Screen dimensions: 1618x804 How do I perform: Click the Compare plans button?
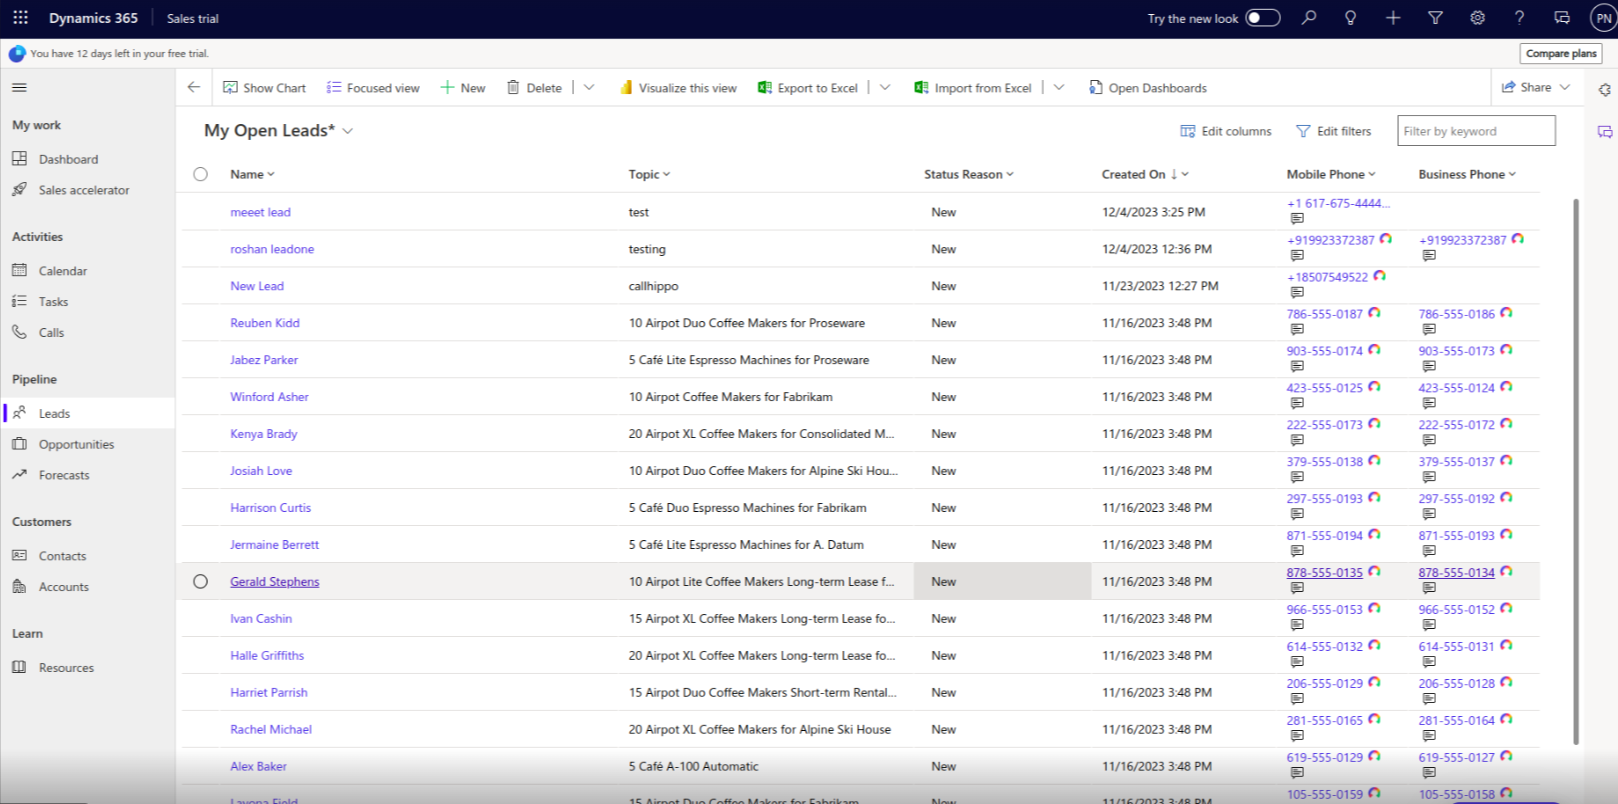[1561, 54]
